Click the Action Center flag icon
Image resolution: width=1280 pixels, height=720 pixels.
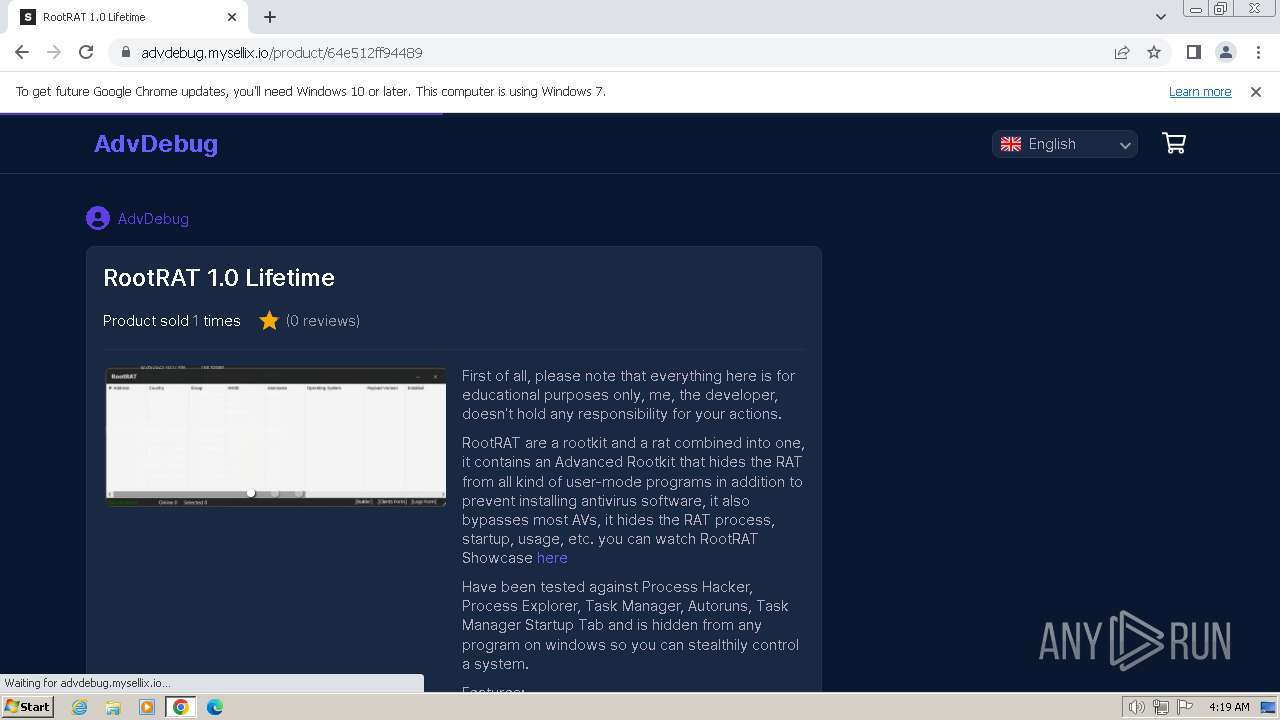(x=1184, y=707)
